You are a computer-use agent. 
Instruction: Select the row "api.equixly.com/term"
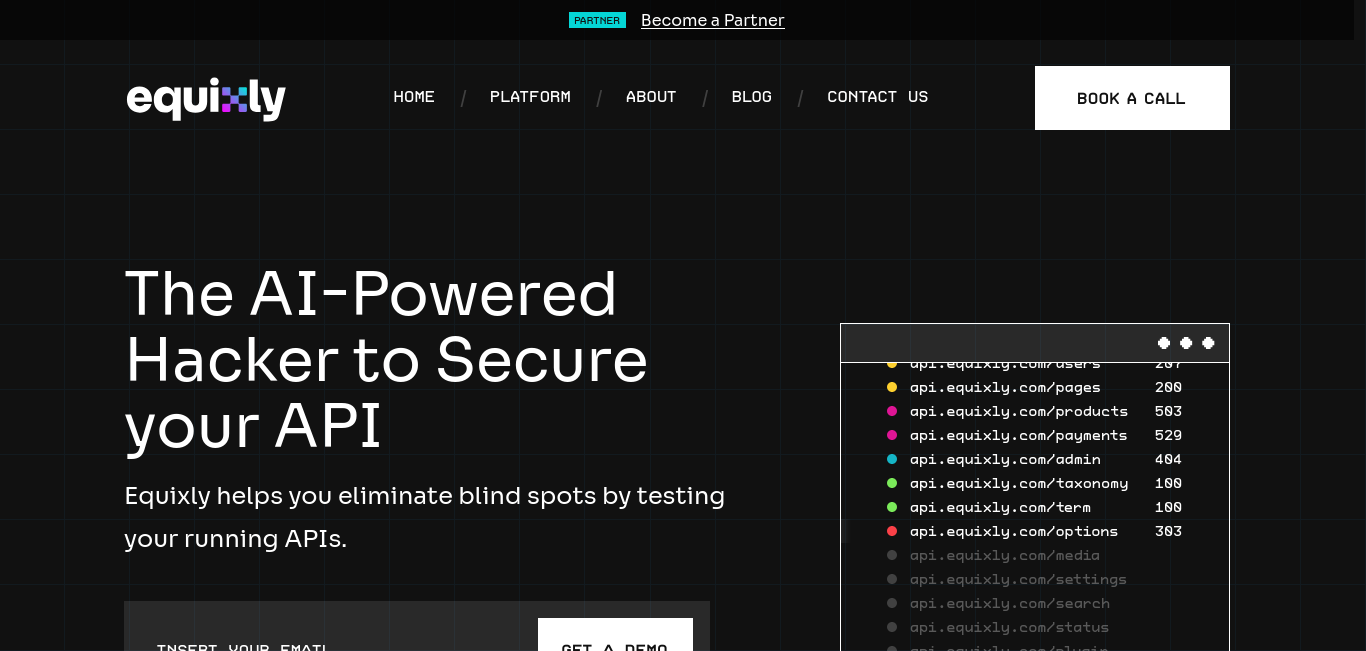tap(1034, 507)
